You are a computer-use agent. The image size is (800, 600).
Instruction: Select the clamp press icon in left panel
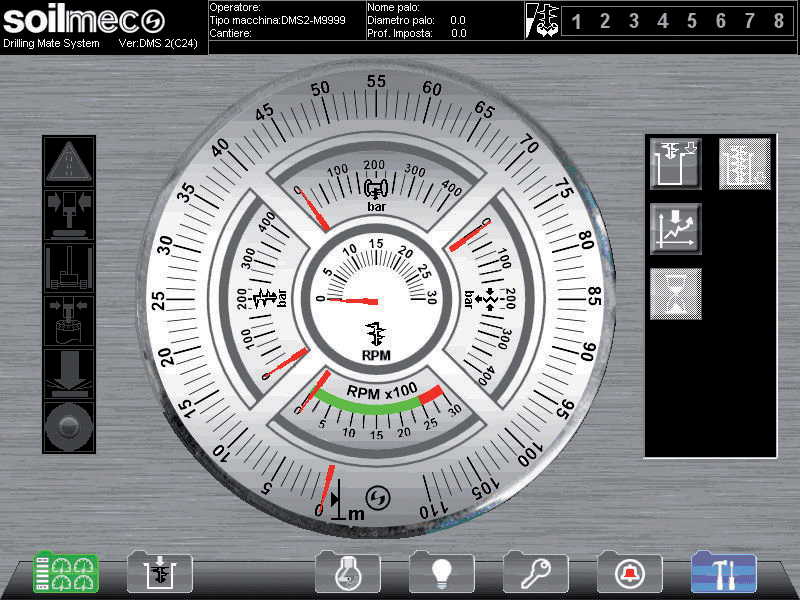69,214
